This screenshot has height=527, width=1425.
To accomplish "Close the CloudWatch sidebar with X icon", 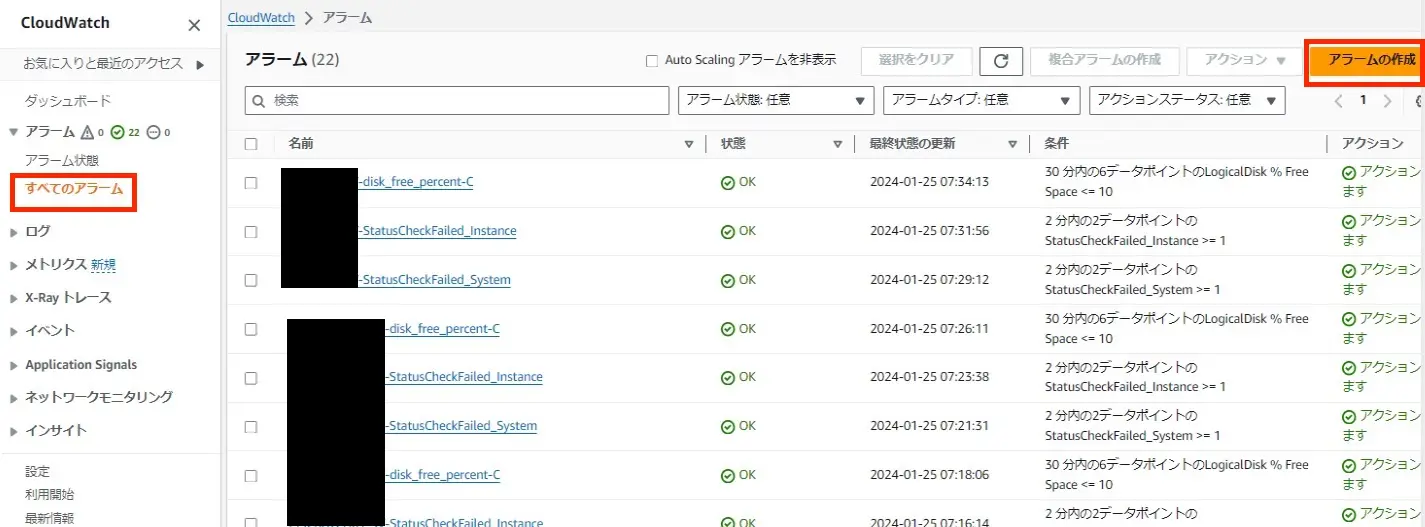I will (194, 26).
